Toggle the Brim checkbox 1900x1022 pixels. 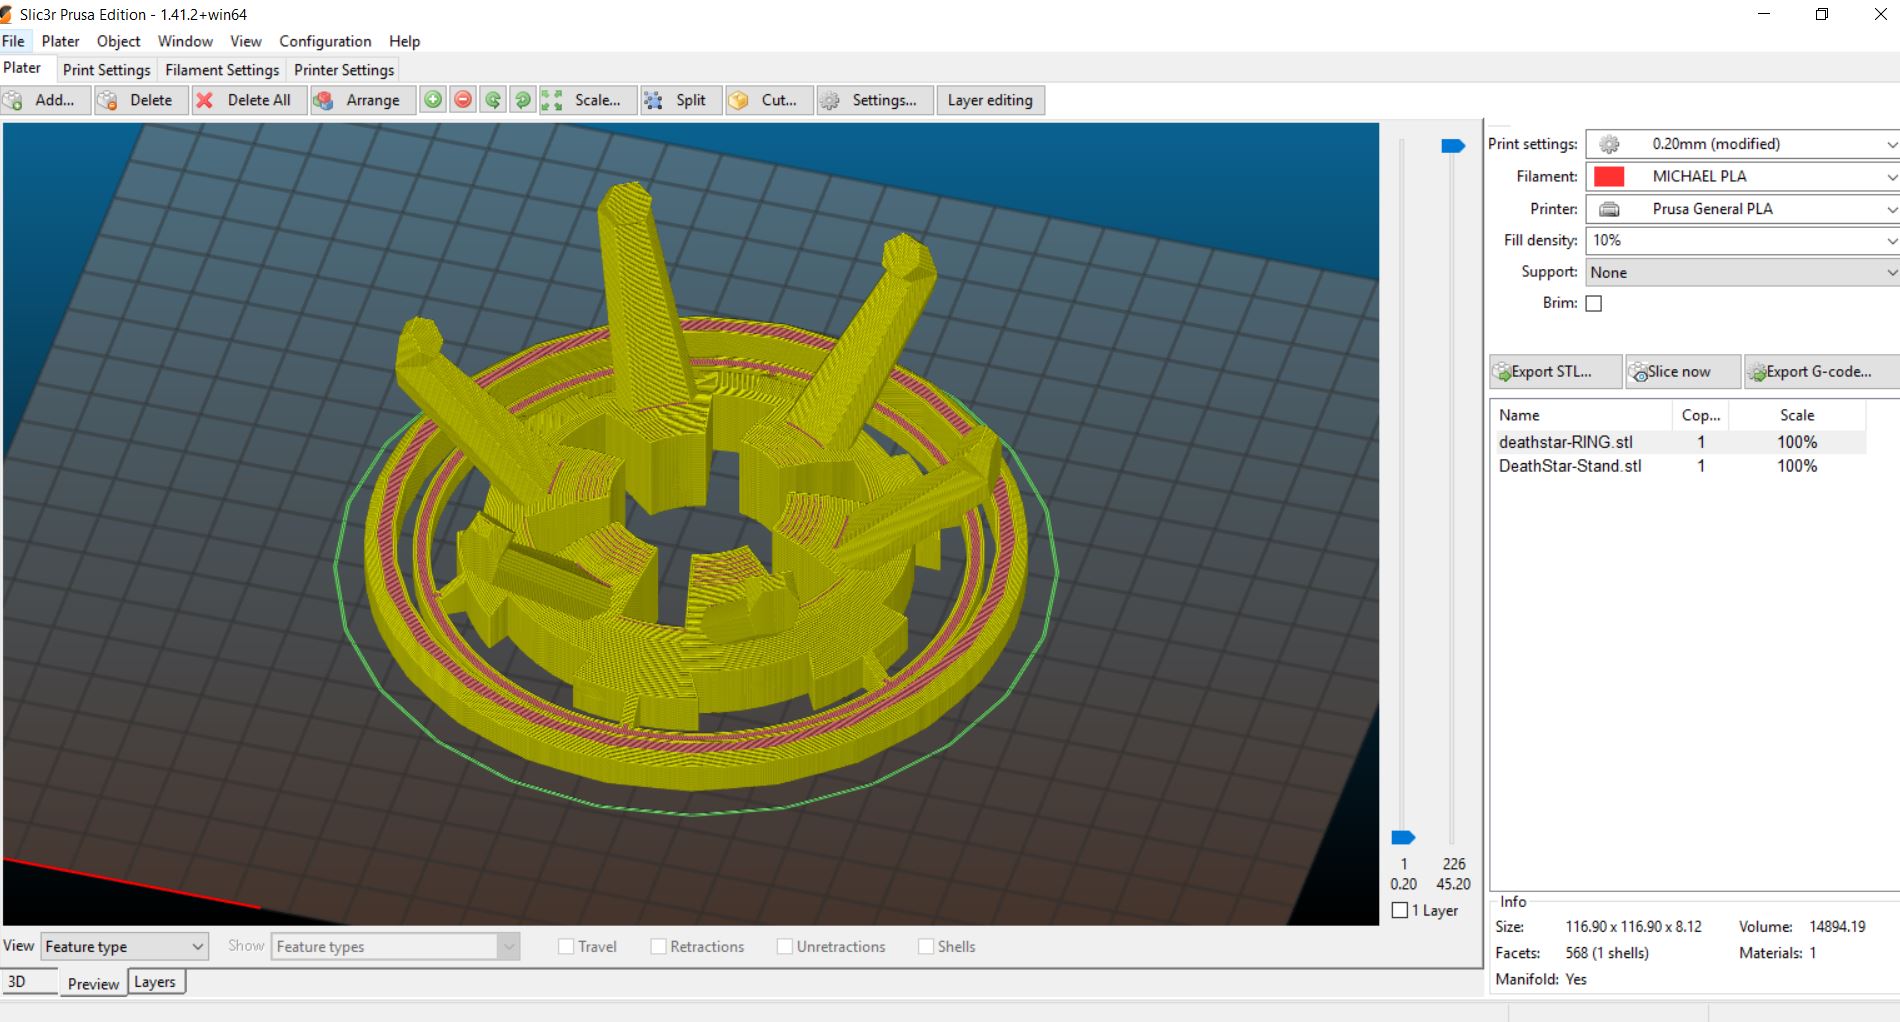pyautogui.click(x=1594, y=303)
